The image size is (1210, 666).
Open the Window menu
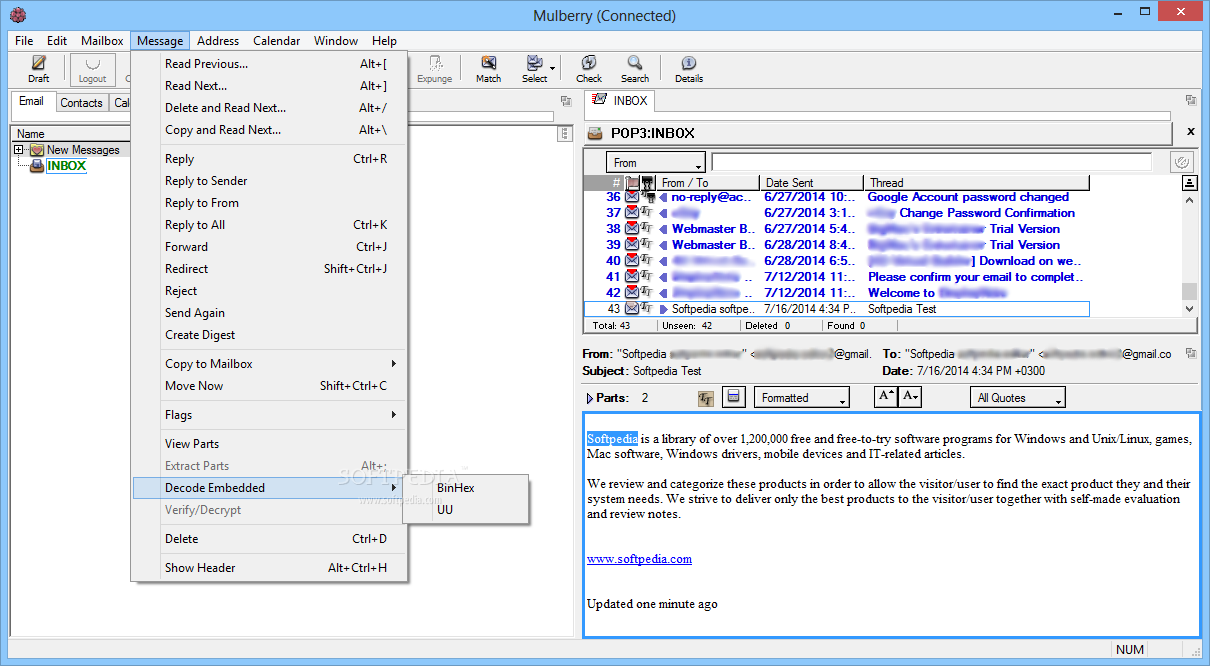point(336,41)
